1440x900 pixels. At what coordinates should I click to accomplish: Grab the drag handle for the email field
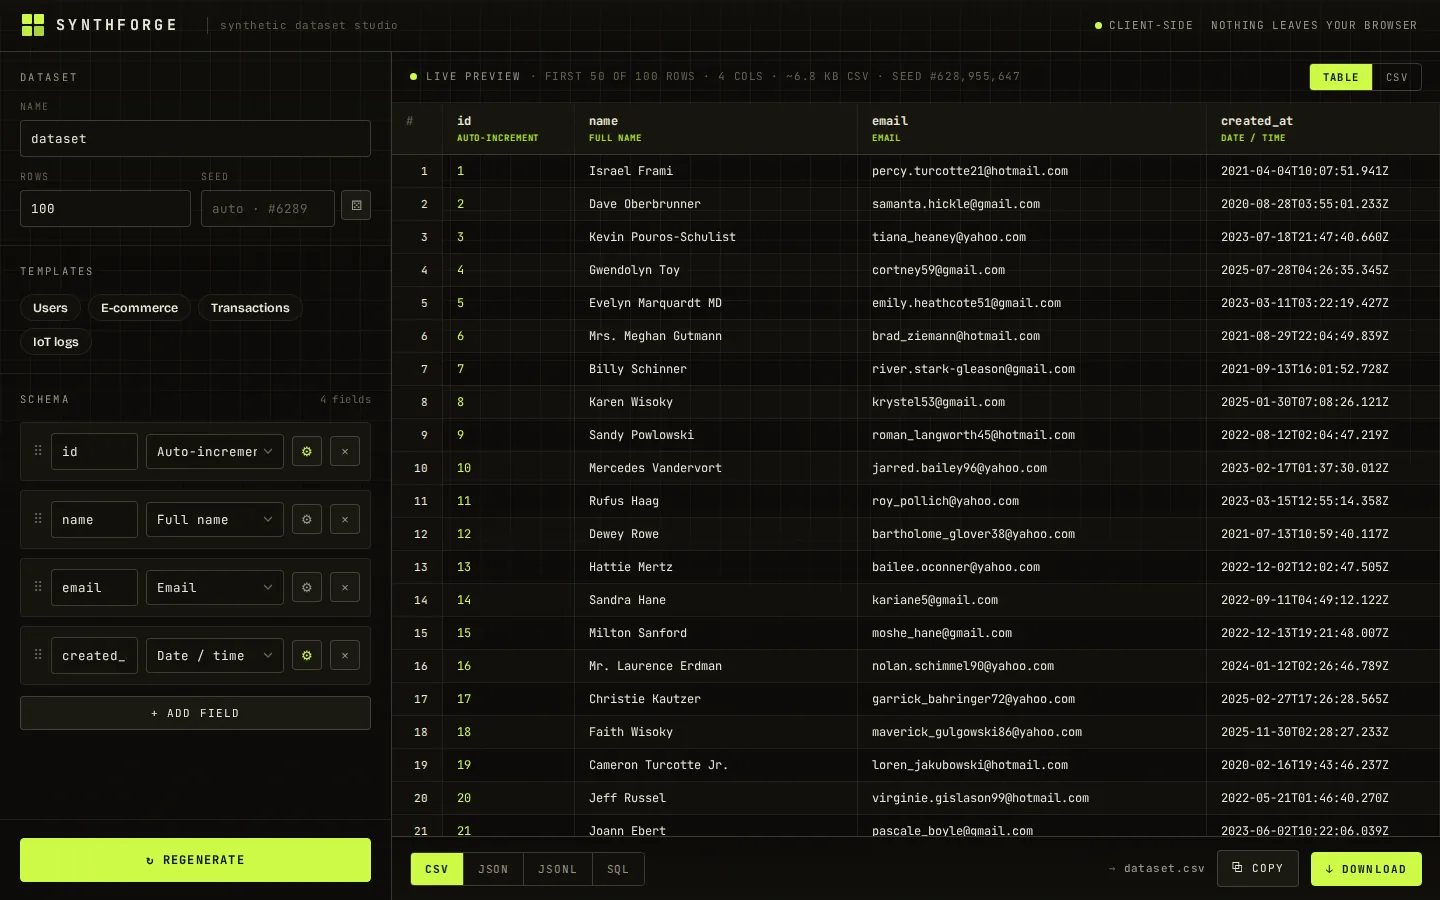tap(38, 587)
